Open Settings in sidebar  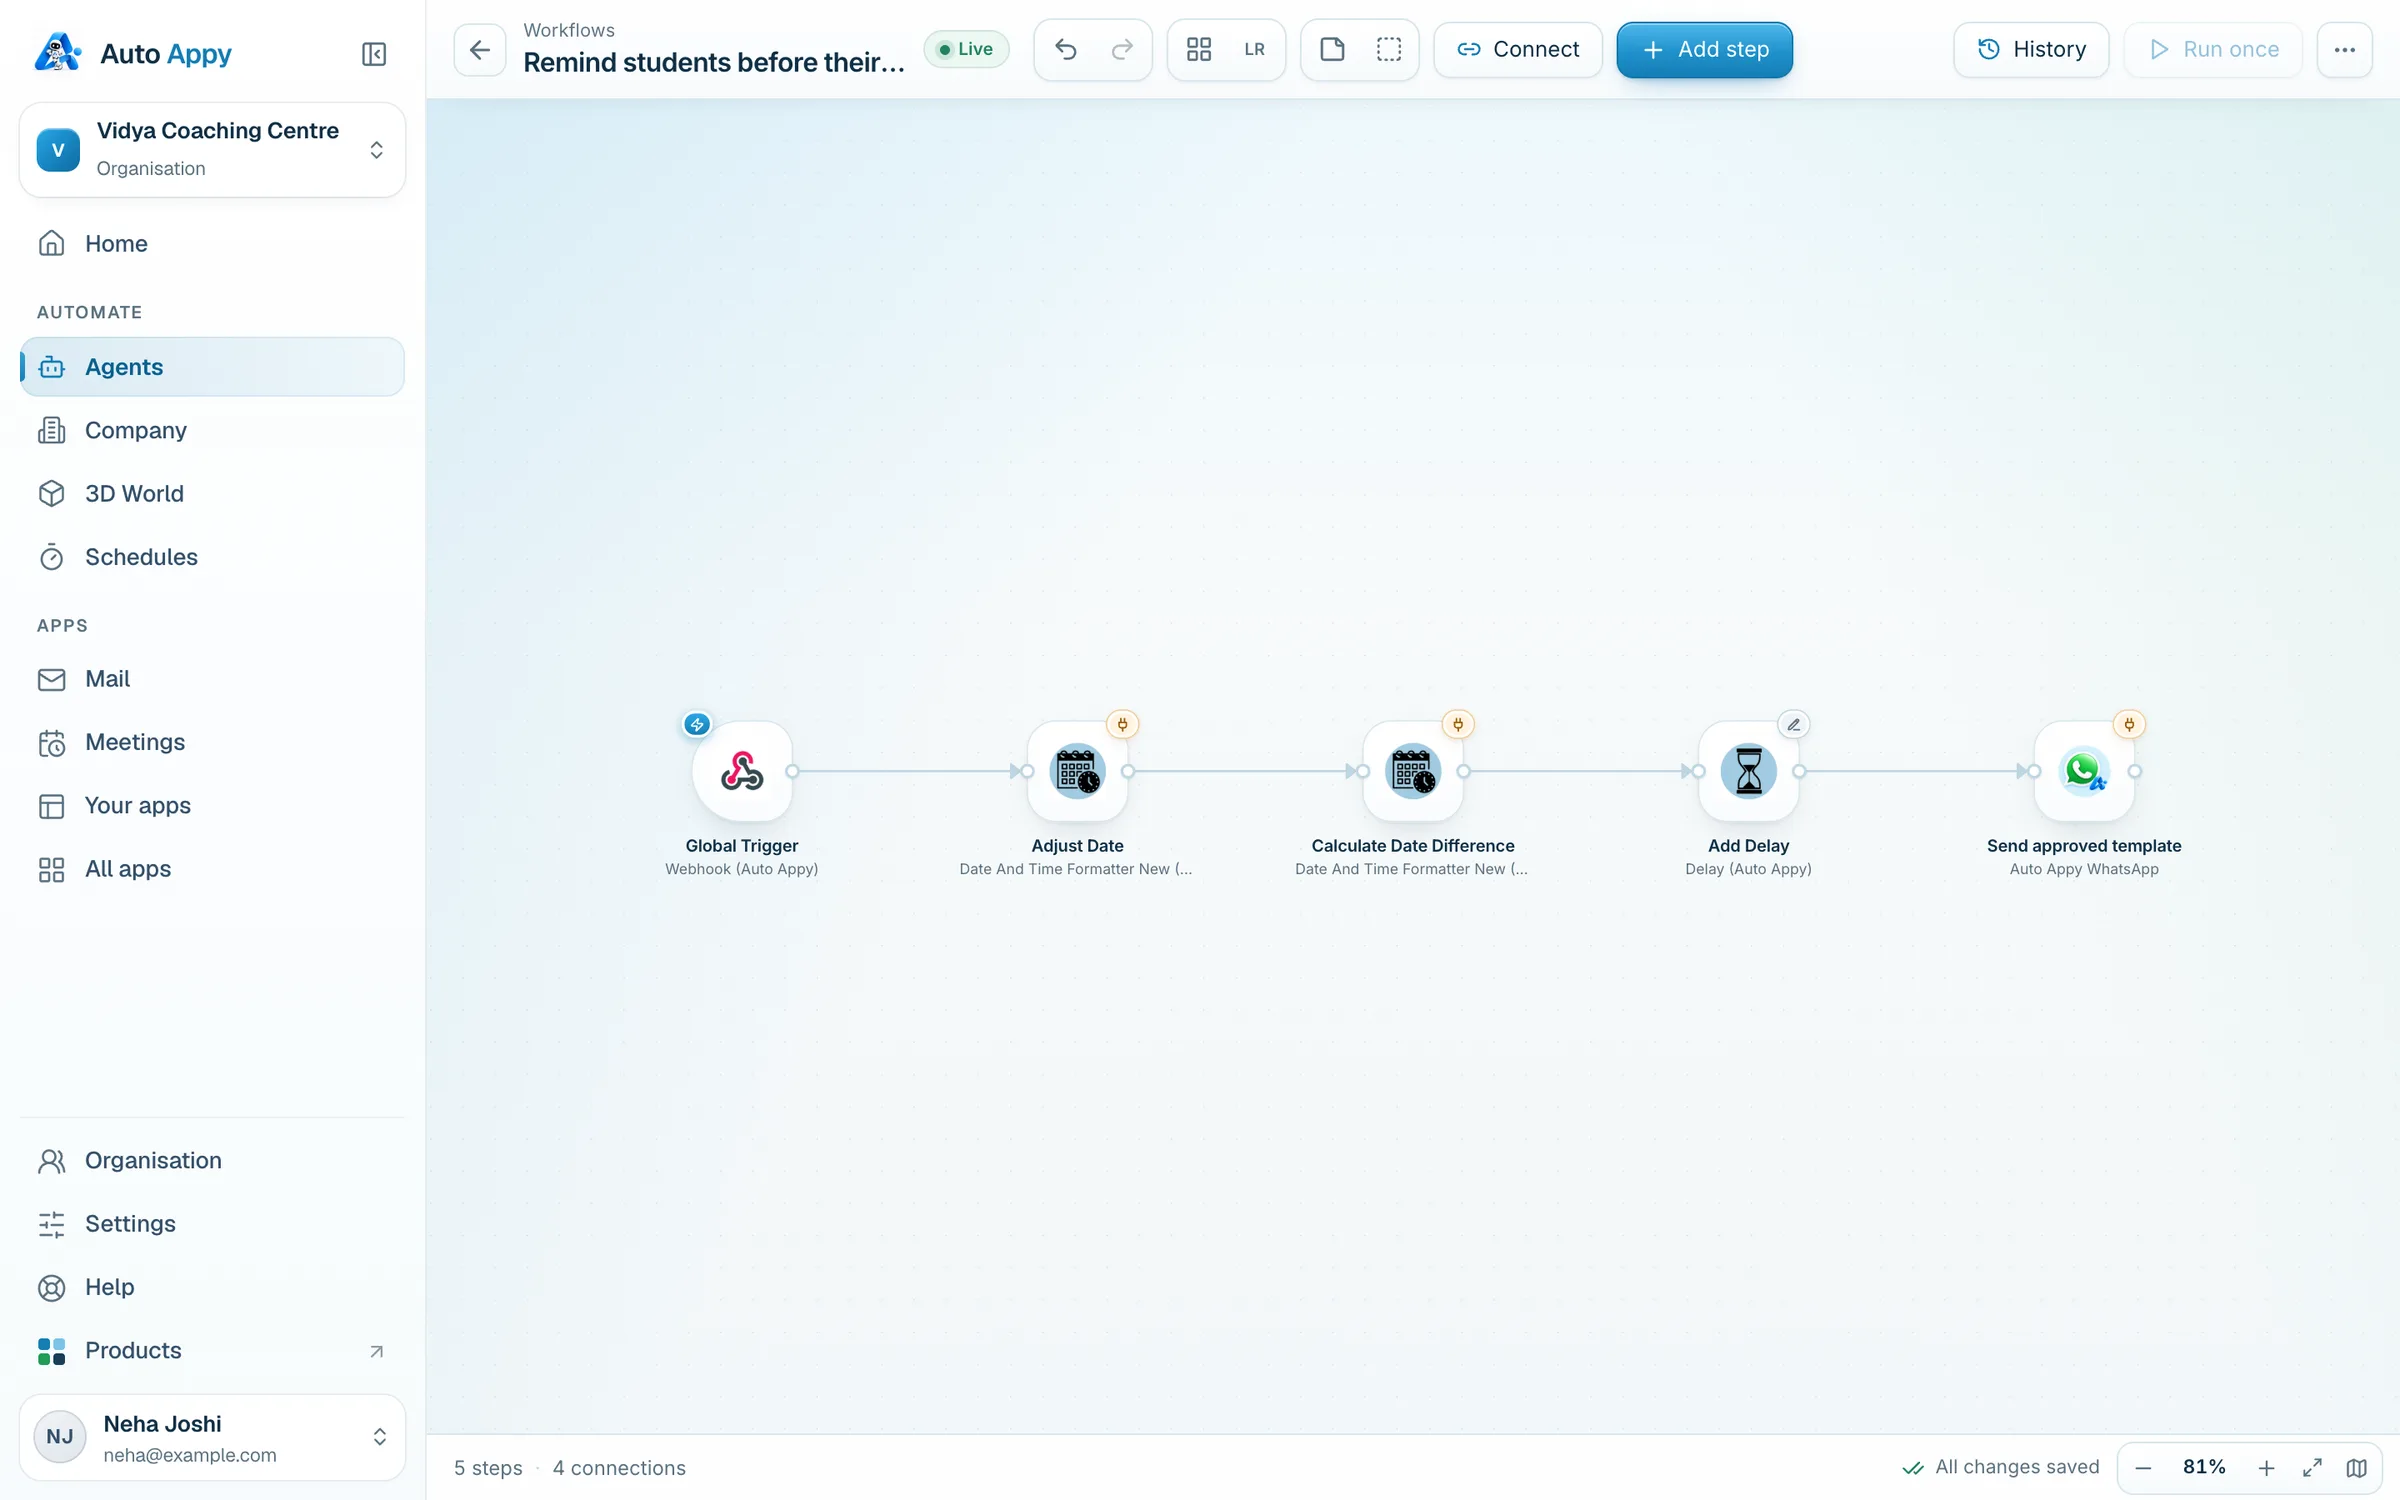click(x=212, y=1224)
